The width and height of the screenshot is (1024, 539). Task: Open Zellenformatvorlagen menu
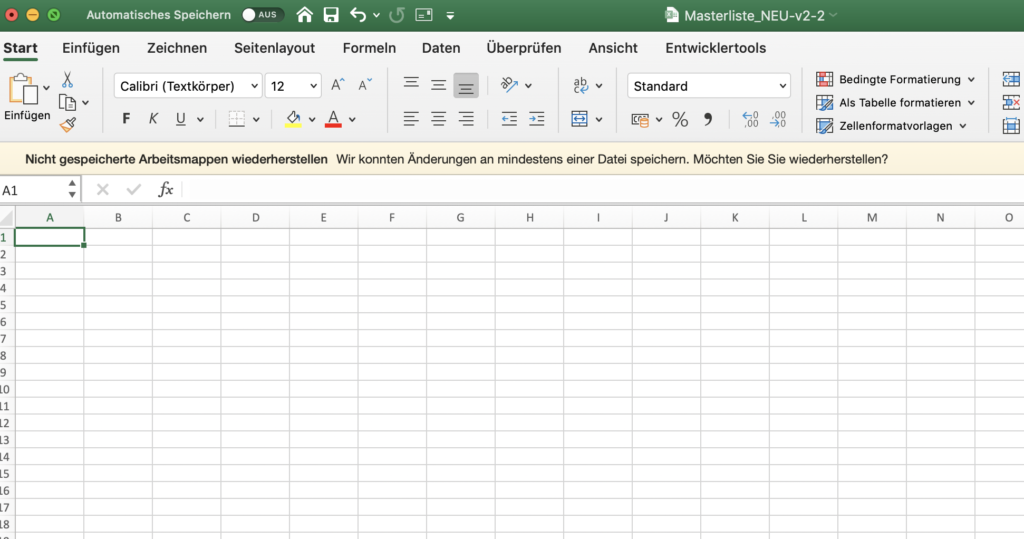[x=891, y=125]
